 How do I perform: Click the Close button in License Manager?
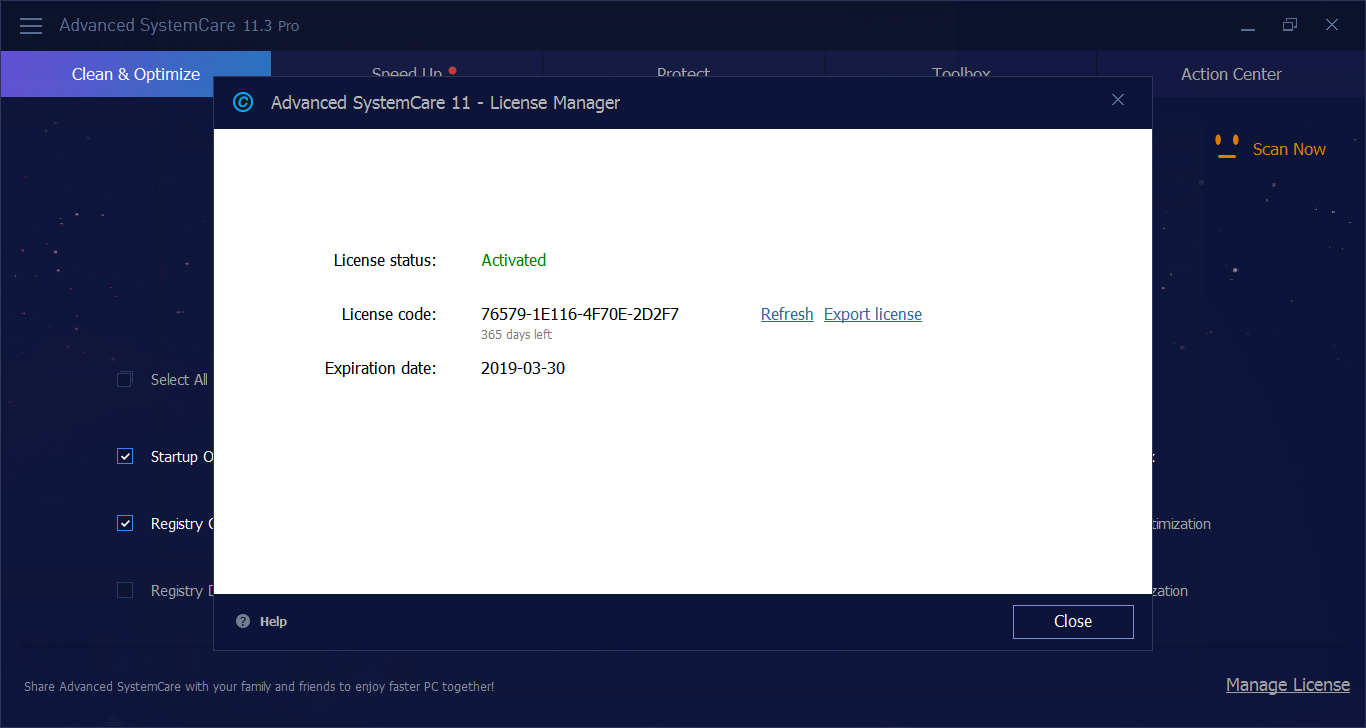[x=1073, y=621]
